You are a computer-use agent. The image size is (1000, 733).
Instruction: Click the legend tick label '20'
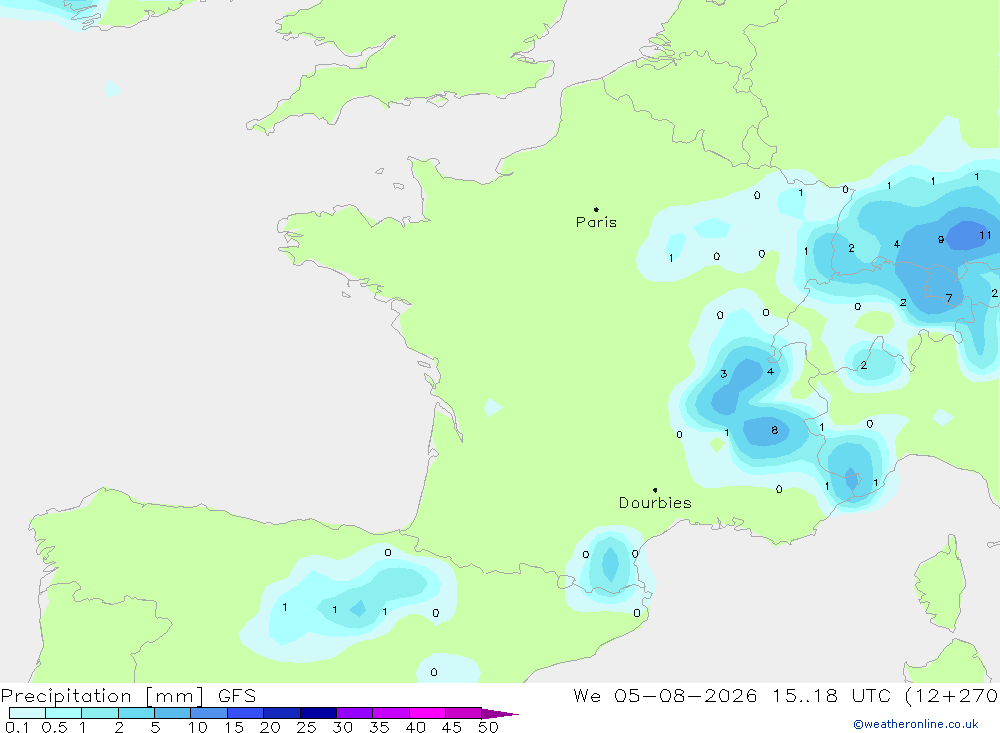(270, 727)
